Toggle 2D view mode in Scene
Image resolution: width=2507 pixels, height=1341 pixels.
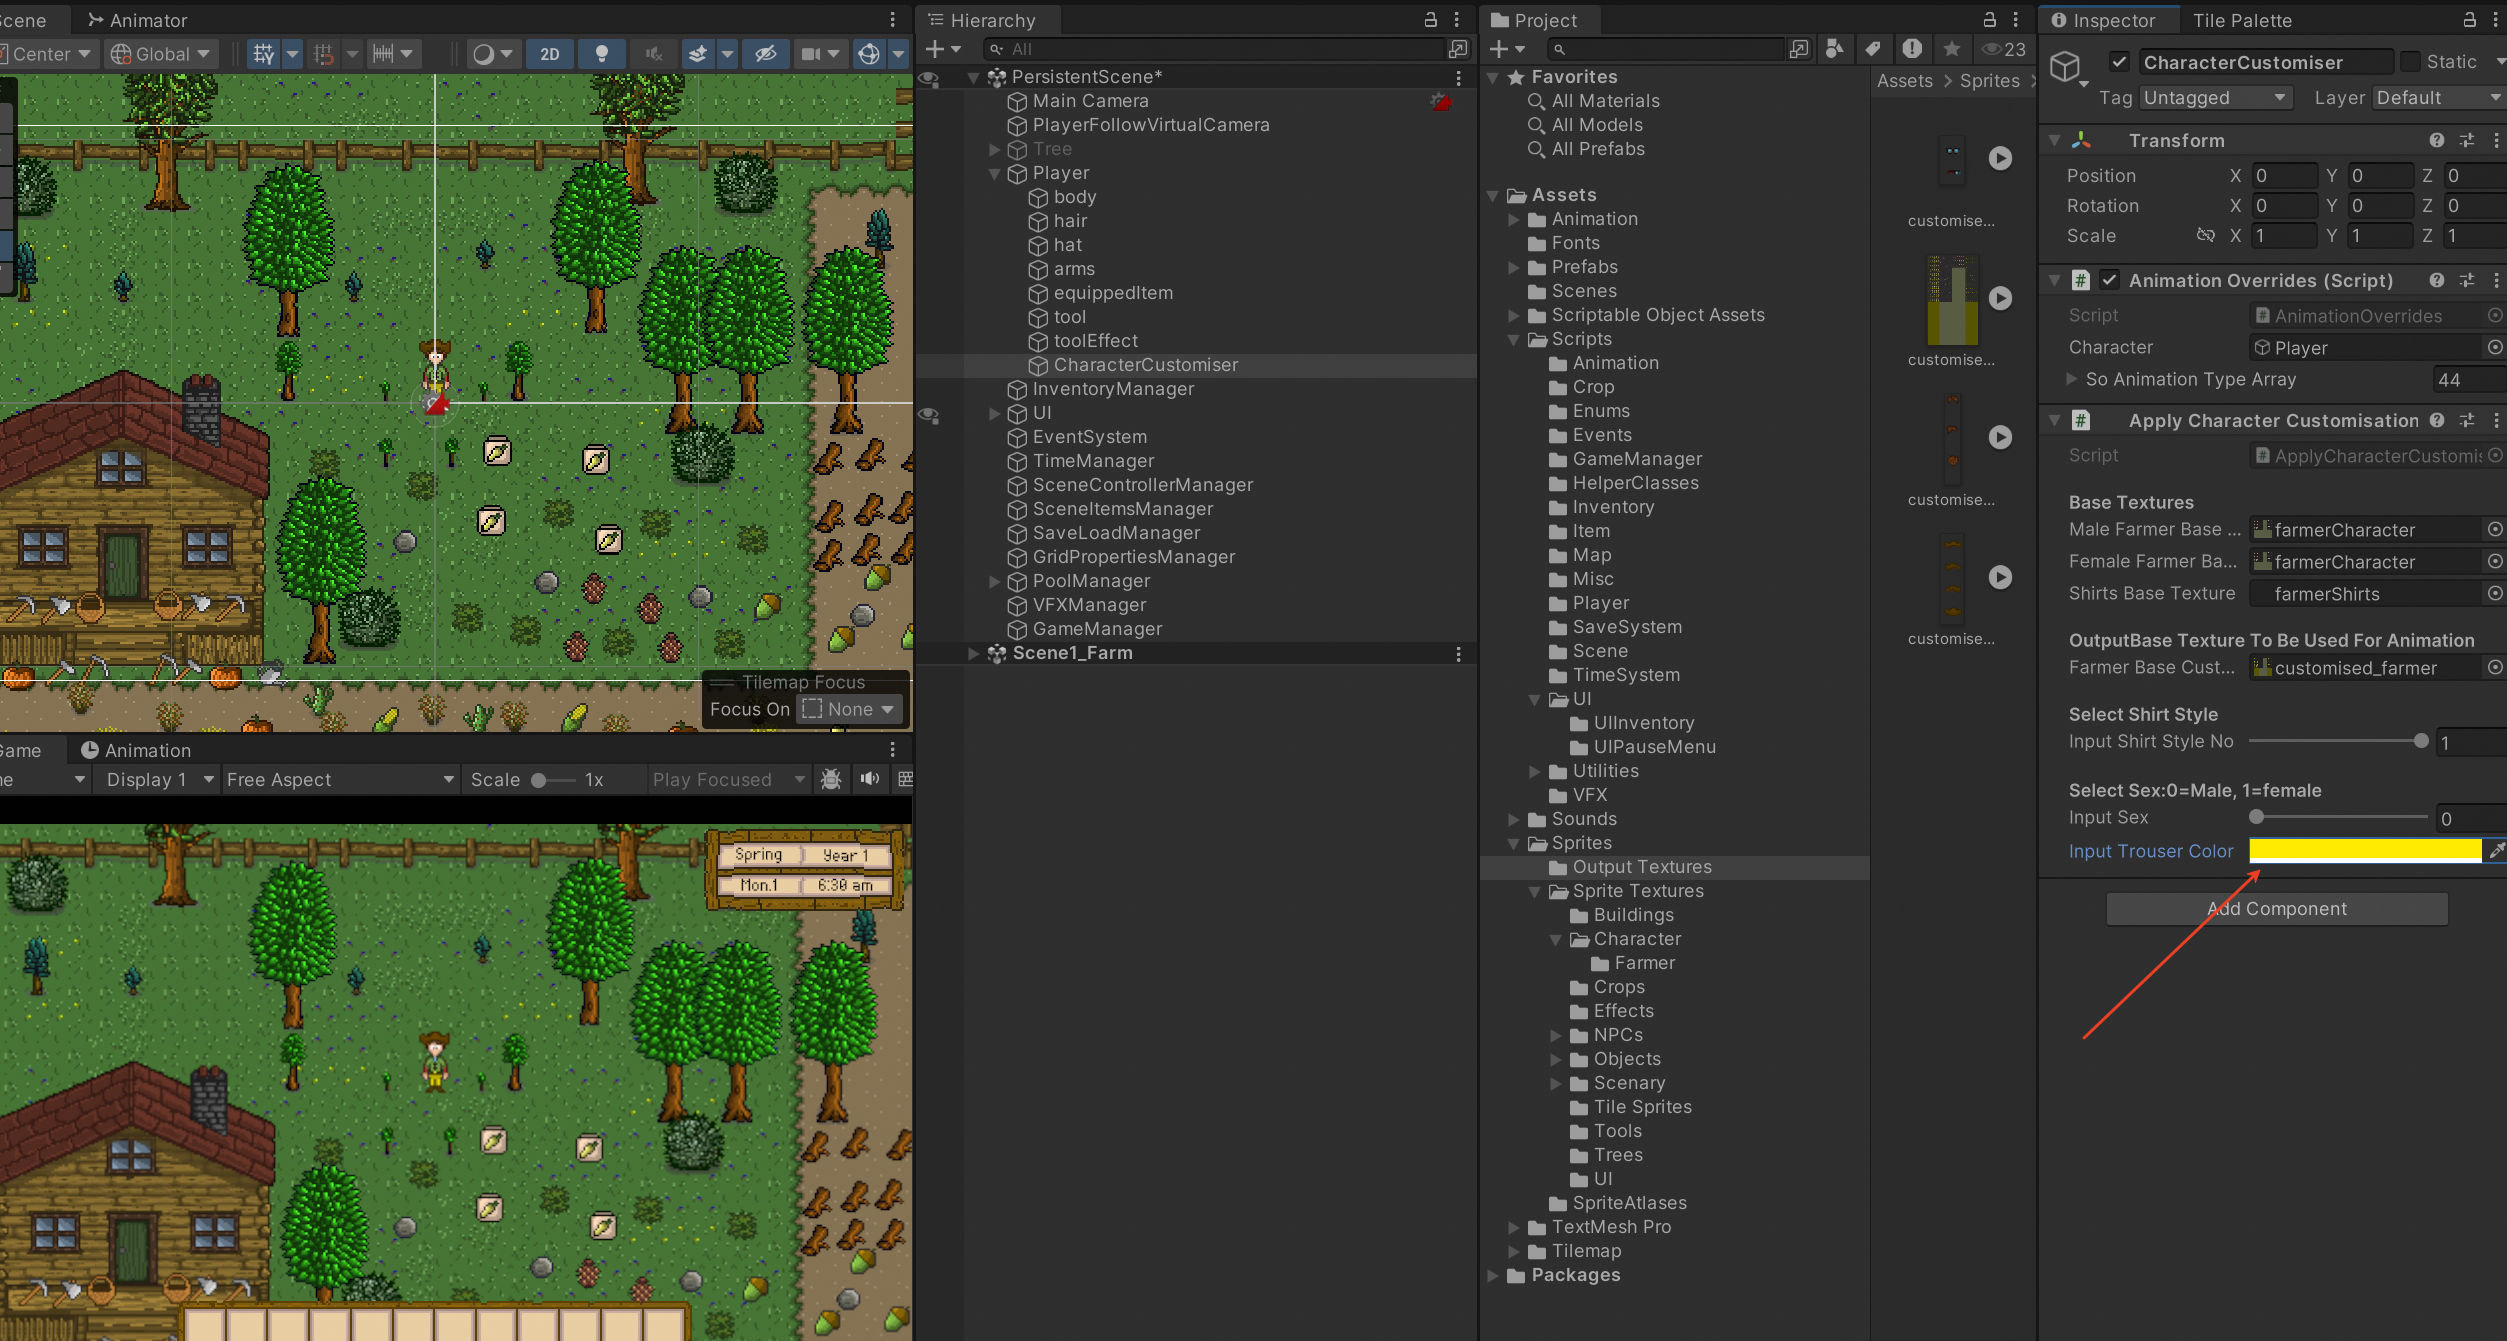[x=549, y=54]
